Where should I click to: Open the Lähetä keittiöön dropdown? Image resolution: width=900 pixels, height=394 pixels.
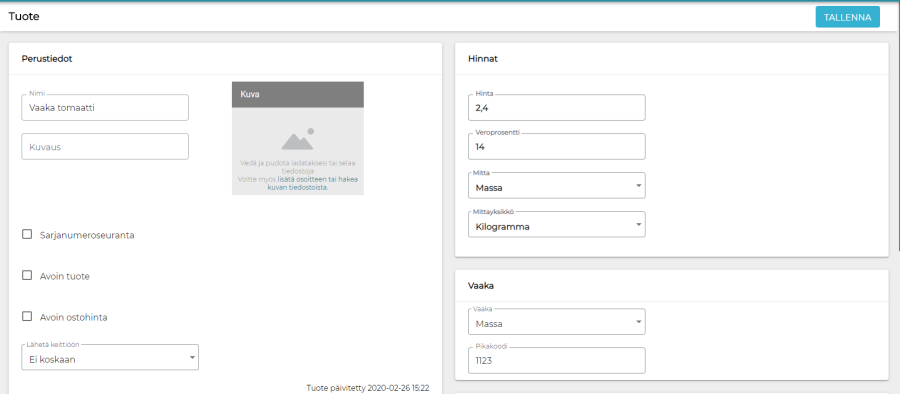tap(110, 357)
